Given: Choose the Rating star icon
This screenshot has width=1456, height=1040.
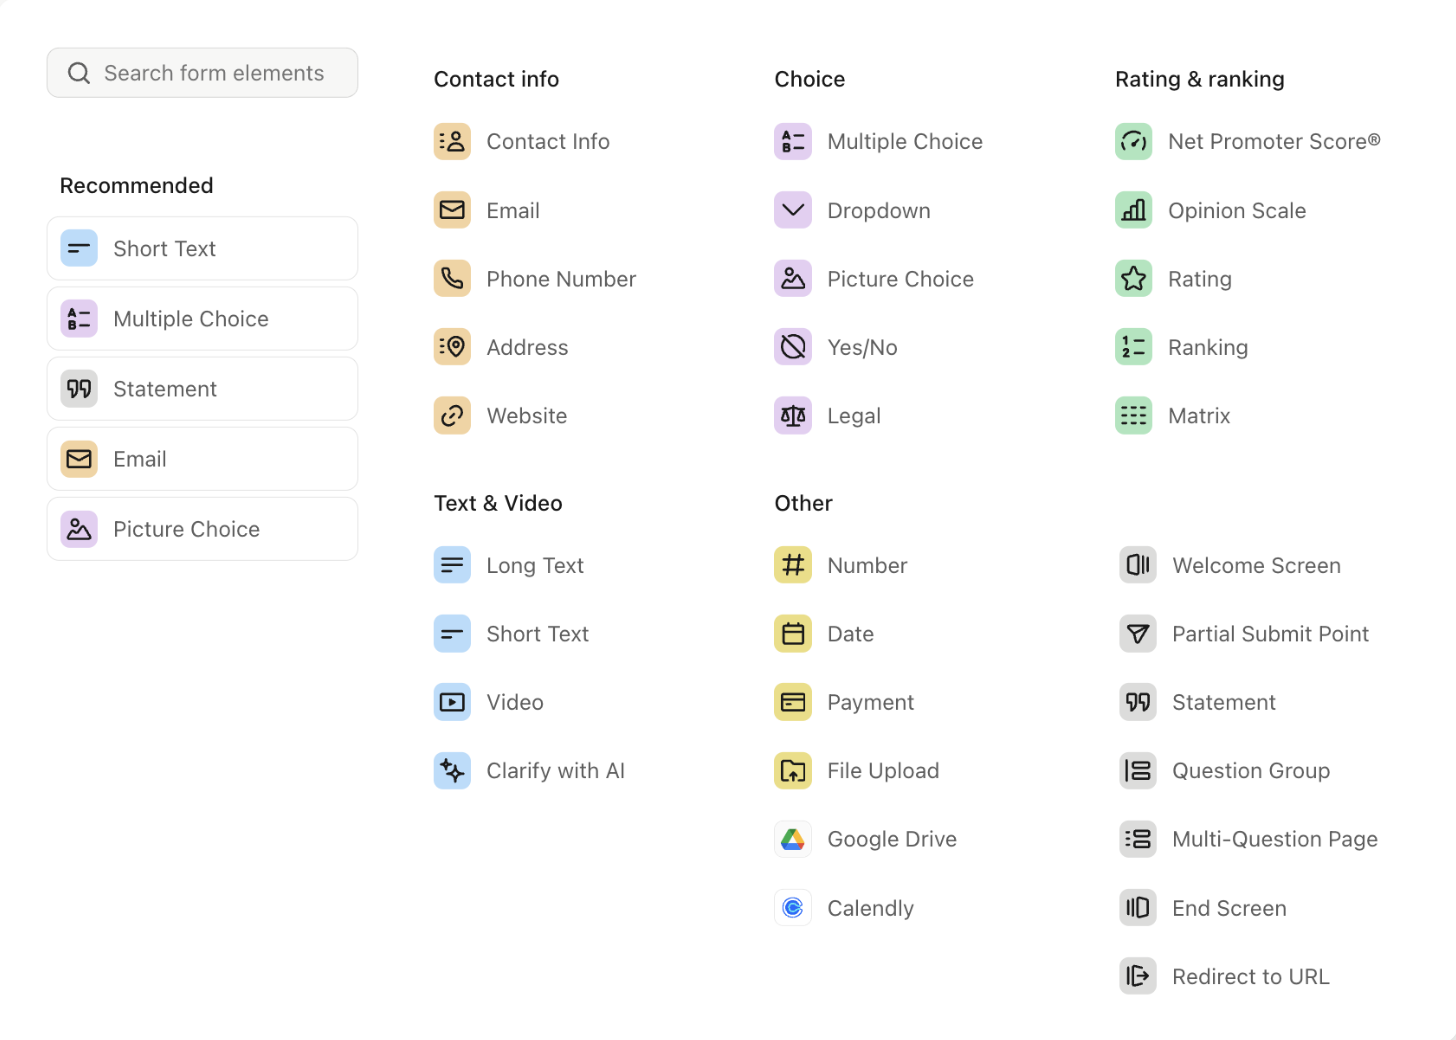Looking at the screenshot, I should [1133, 279].
